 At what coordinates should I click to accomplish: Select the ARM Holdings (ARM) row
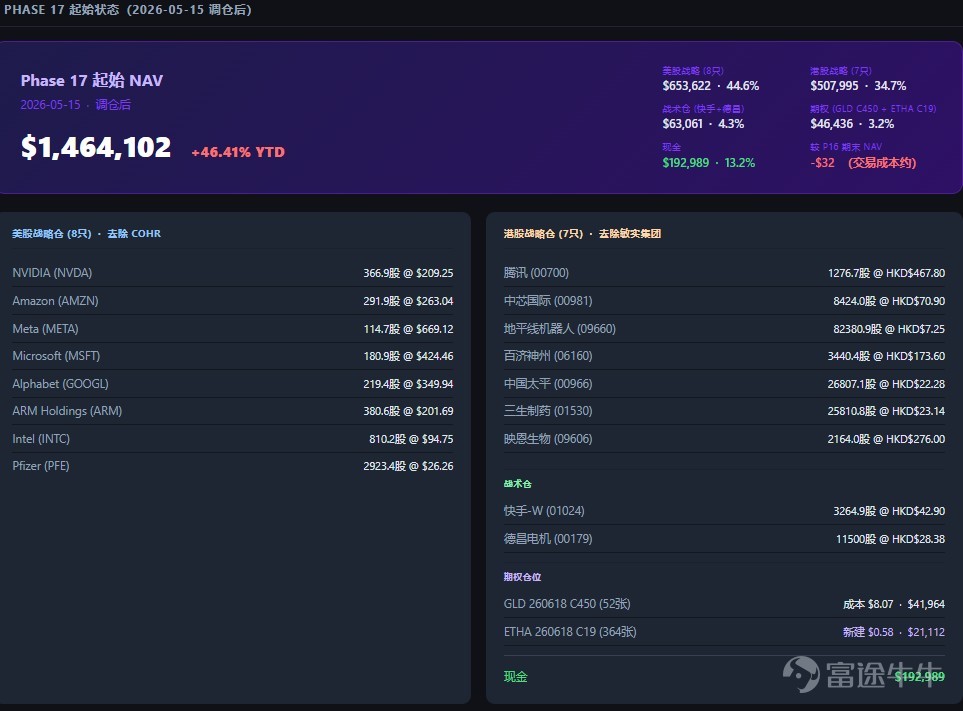coord(233,411)
